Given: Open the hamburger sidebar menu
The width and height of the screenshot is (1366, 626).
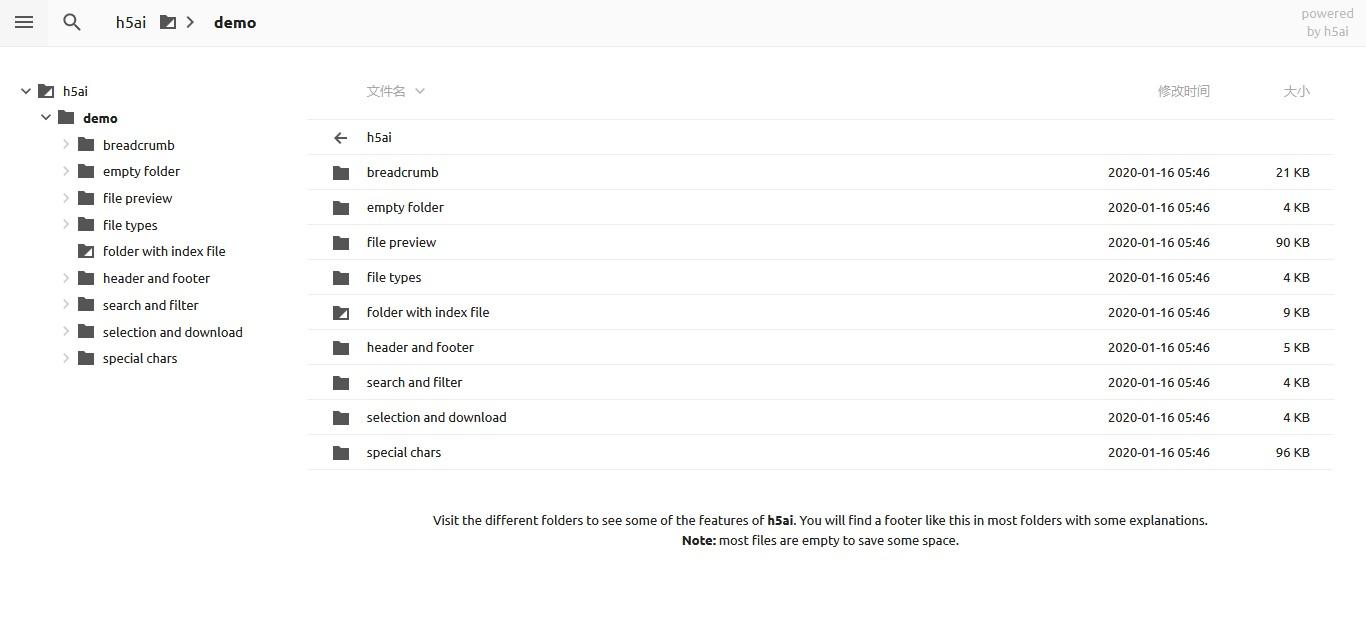Looking at the screenshot, I should click(24, 22).
